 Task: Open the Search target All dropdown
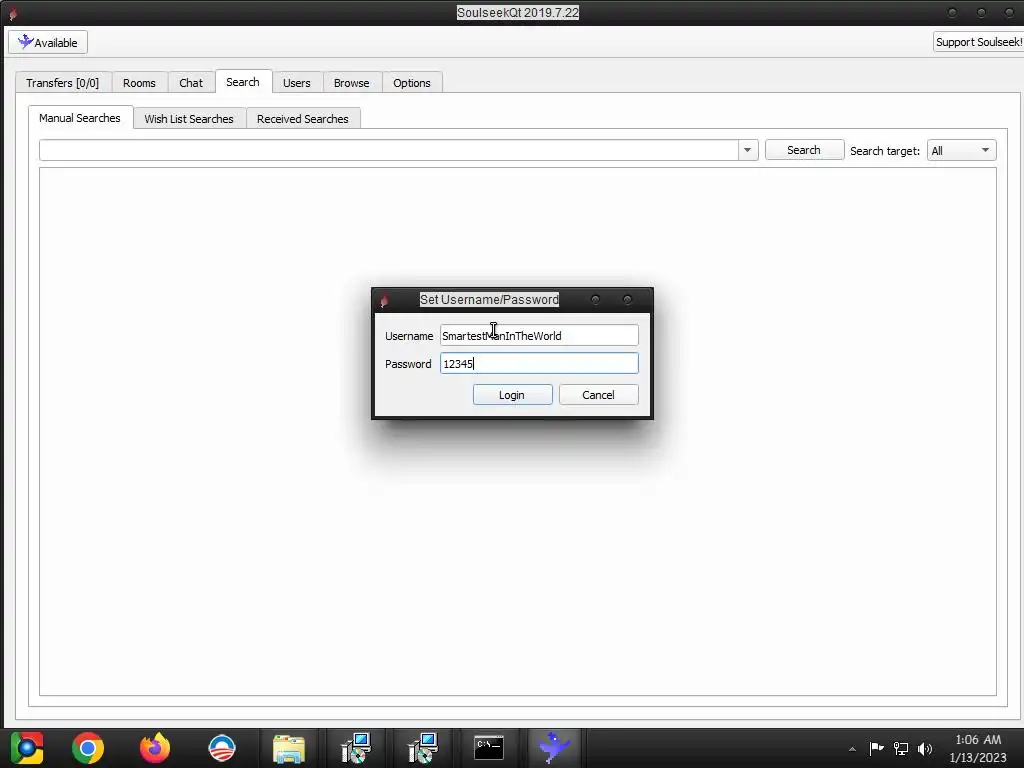pyautogui.click(x=961, y=150)
